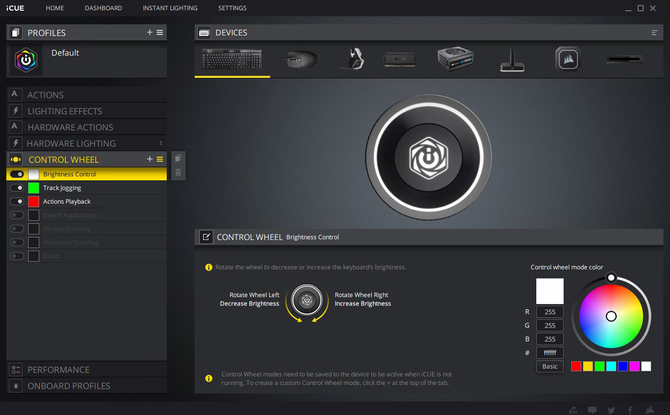Viewport: 670px width, 415px height.
Task: Click the brightness ring handle on wheel
Action: tap(611, 278)
